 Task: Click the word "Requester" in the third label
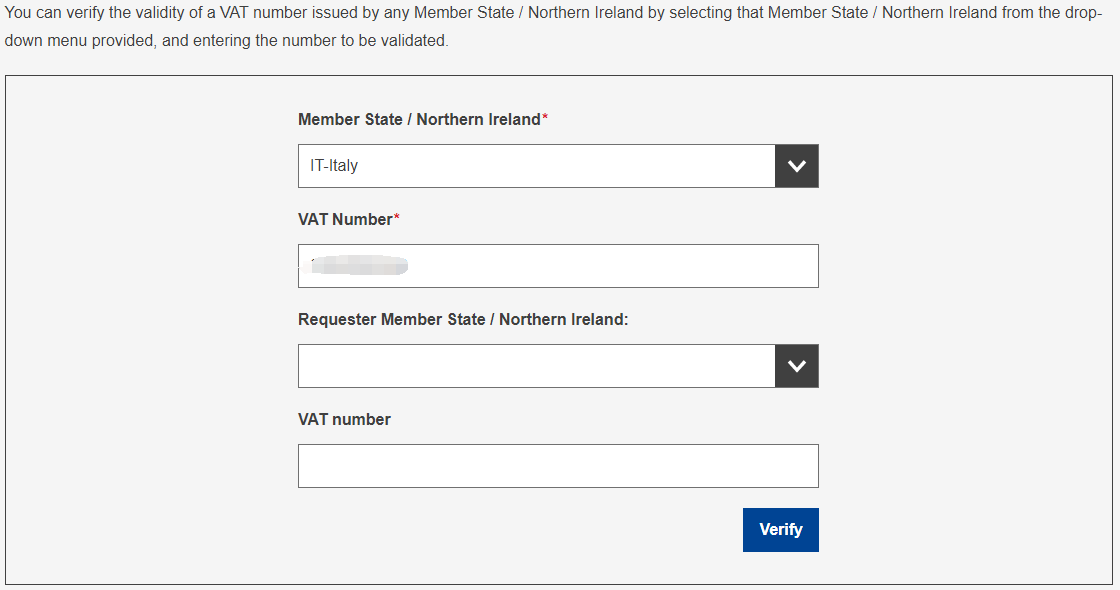[x=337, y=320]
